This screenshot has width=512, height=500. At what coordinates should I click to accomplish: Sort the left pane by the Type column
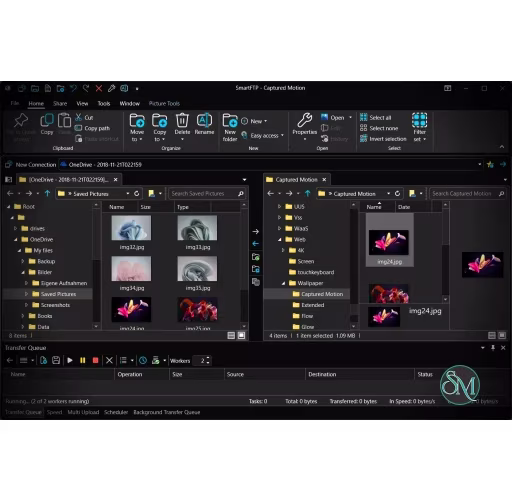coord(192,207)
